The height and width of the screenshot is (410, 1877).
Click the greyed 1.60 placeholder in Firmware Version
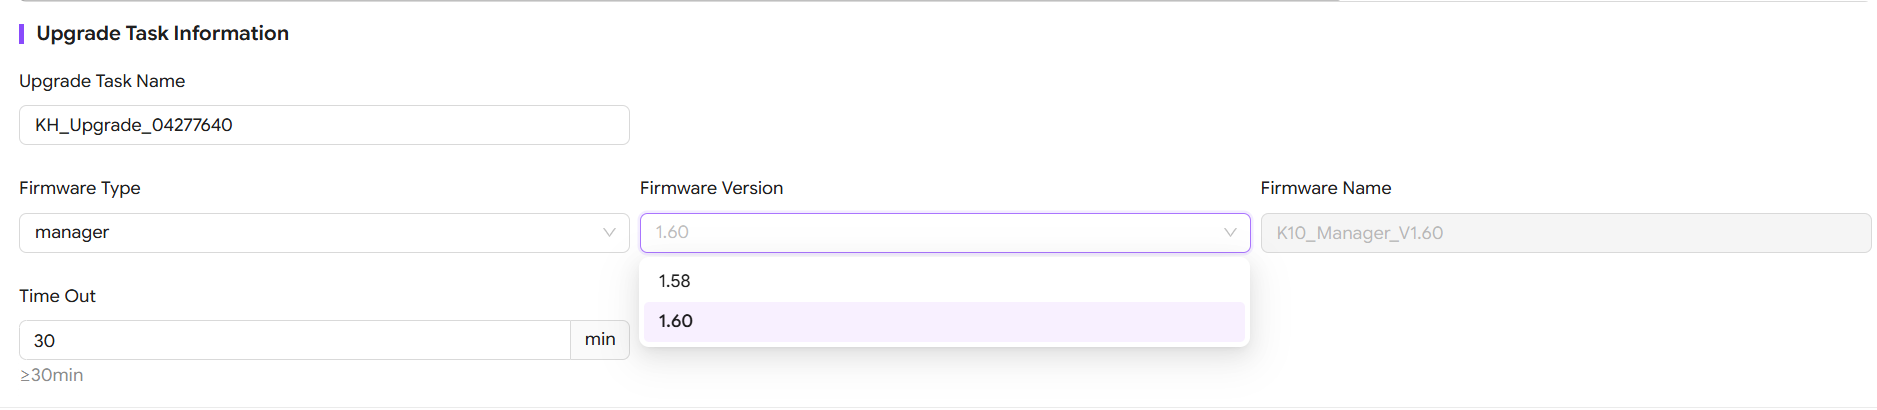point(672,233)
